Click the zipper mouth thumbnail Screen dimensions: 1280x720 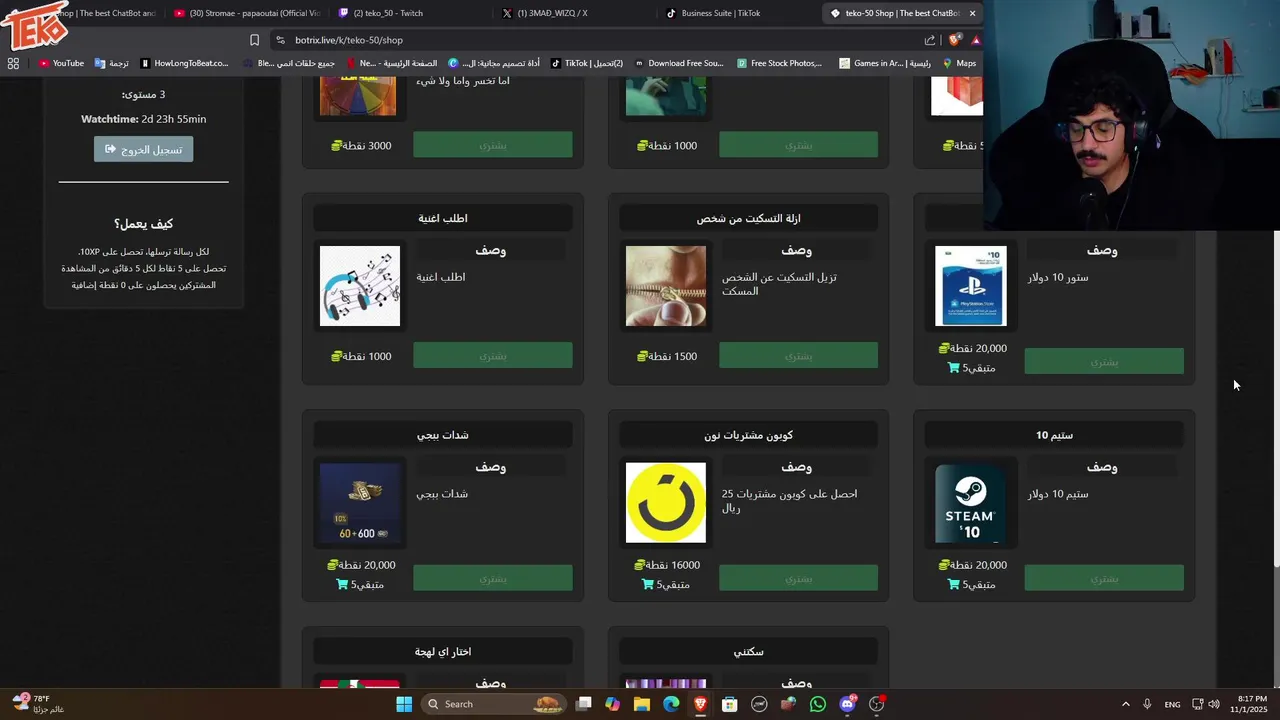coord(665,286)
